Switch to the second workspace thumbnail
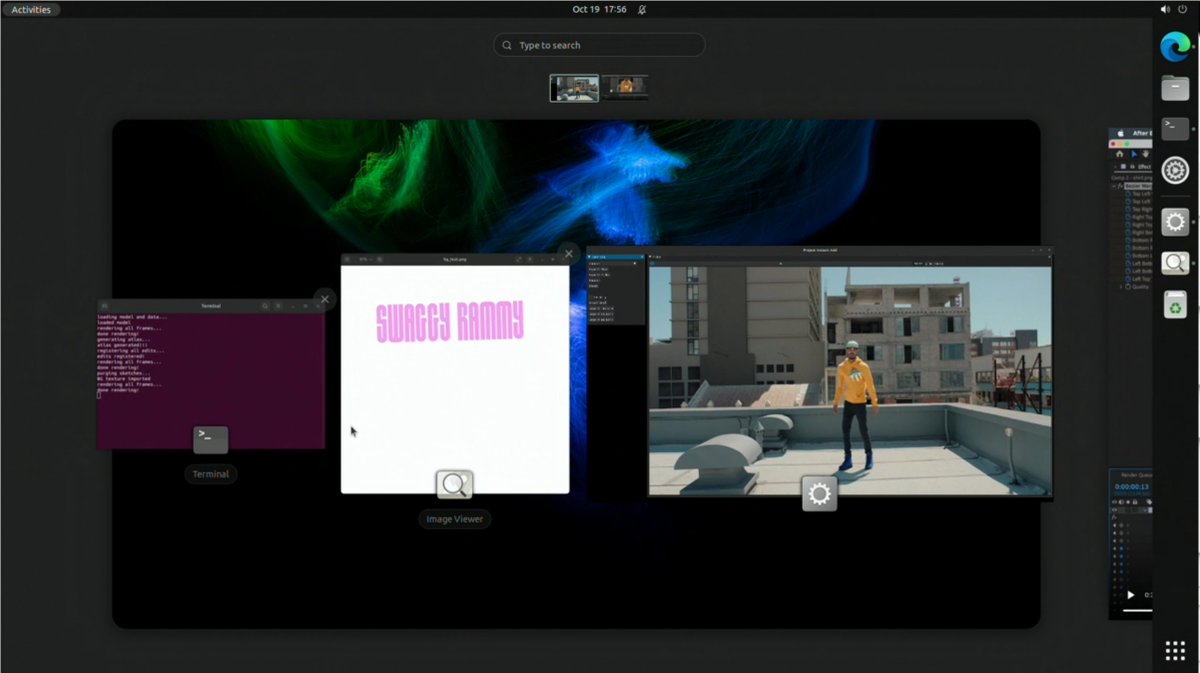Viewport: 1200px width, 673px height. (x=625, y=88)
